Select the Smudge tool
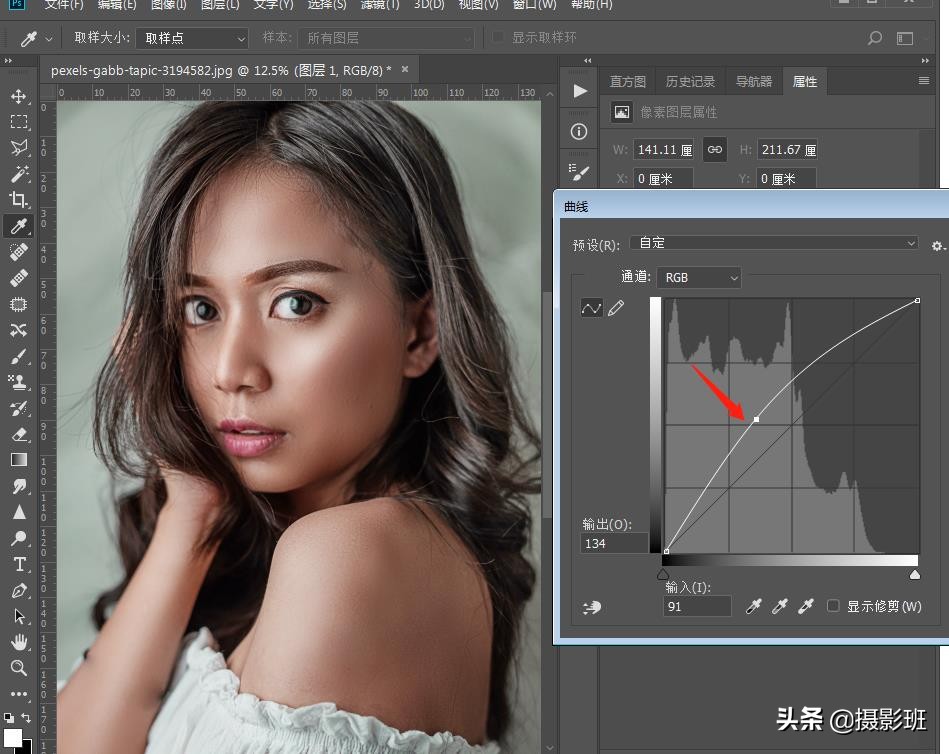The image size is (949, 754). click(x=19, y=486)
